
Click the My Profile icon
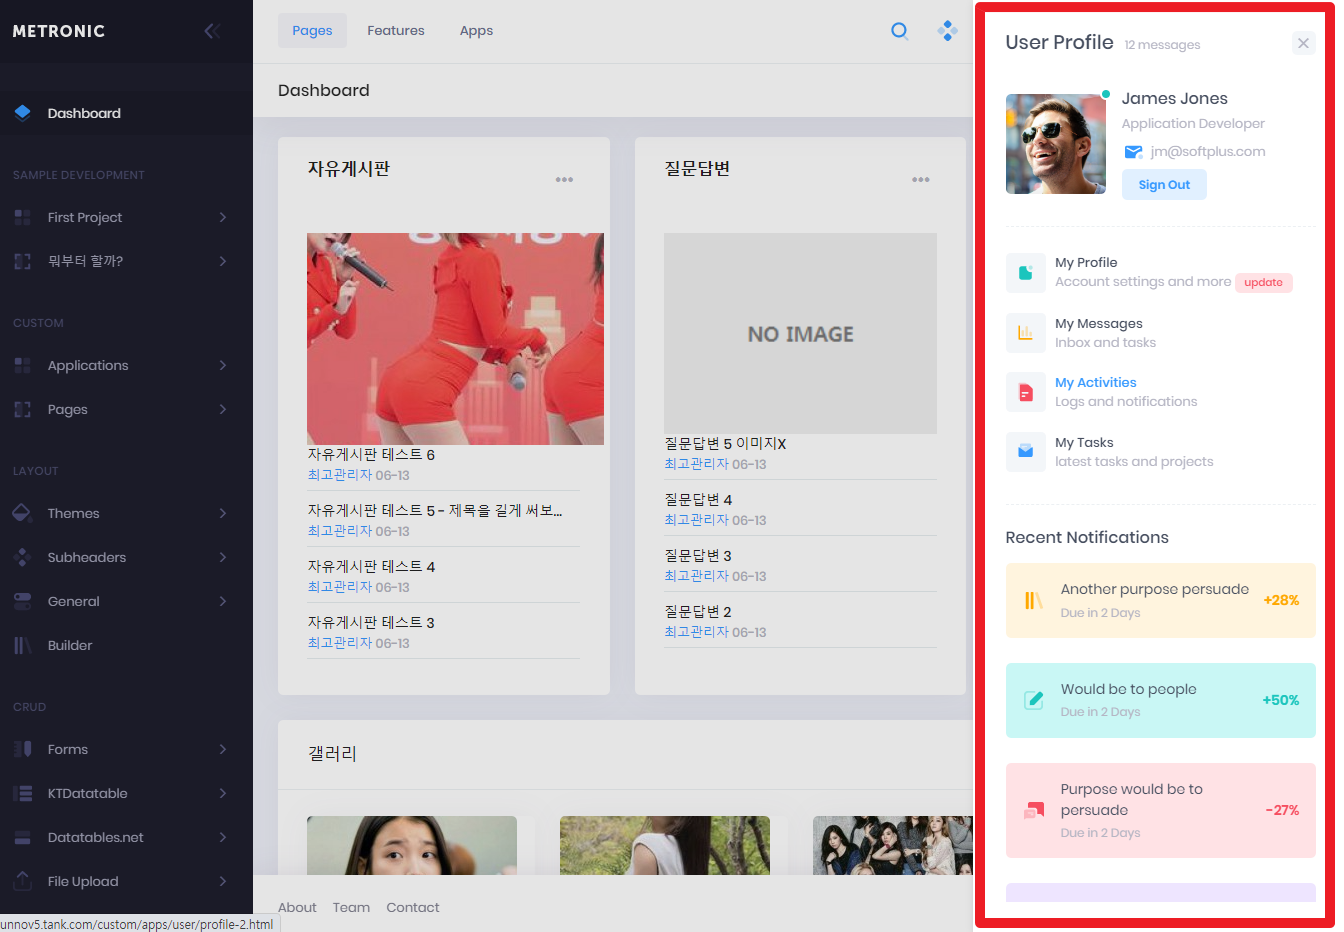click(x=1025, y=273)
